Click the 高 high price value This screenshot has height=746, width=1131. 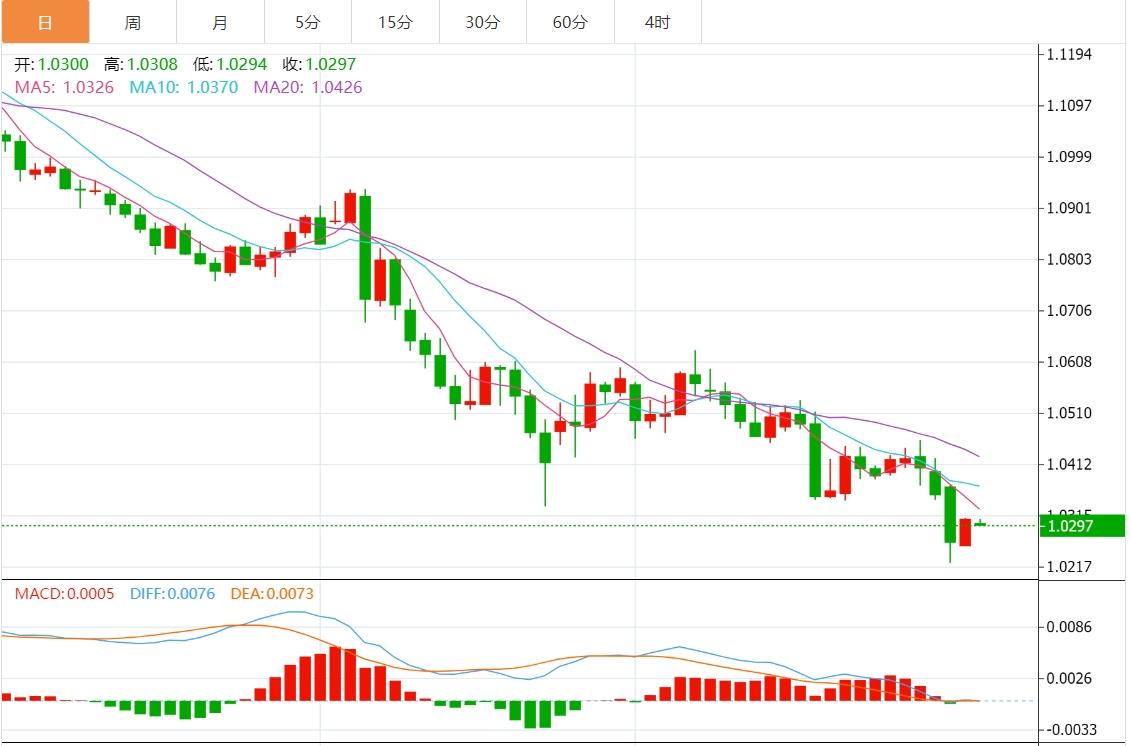tap(152, 64)
